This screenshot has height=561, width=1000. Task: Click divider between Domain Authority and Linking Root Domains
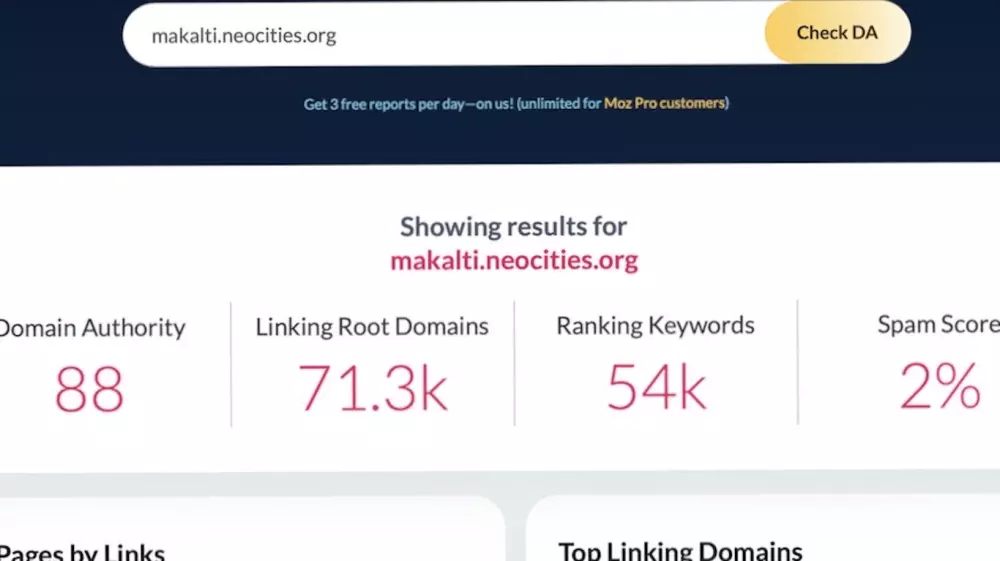click(x=231, y=364)
